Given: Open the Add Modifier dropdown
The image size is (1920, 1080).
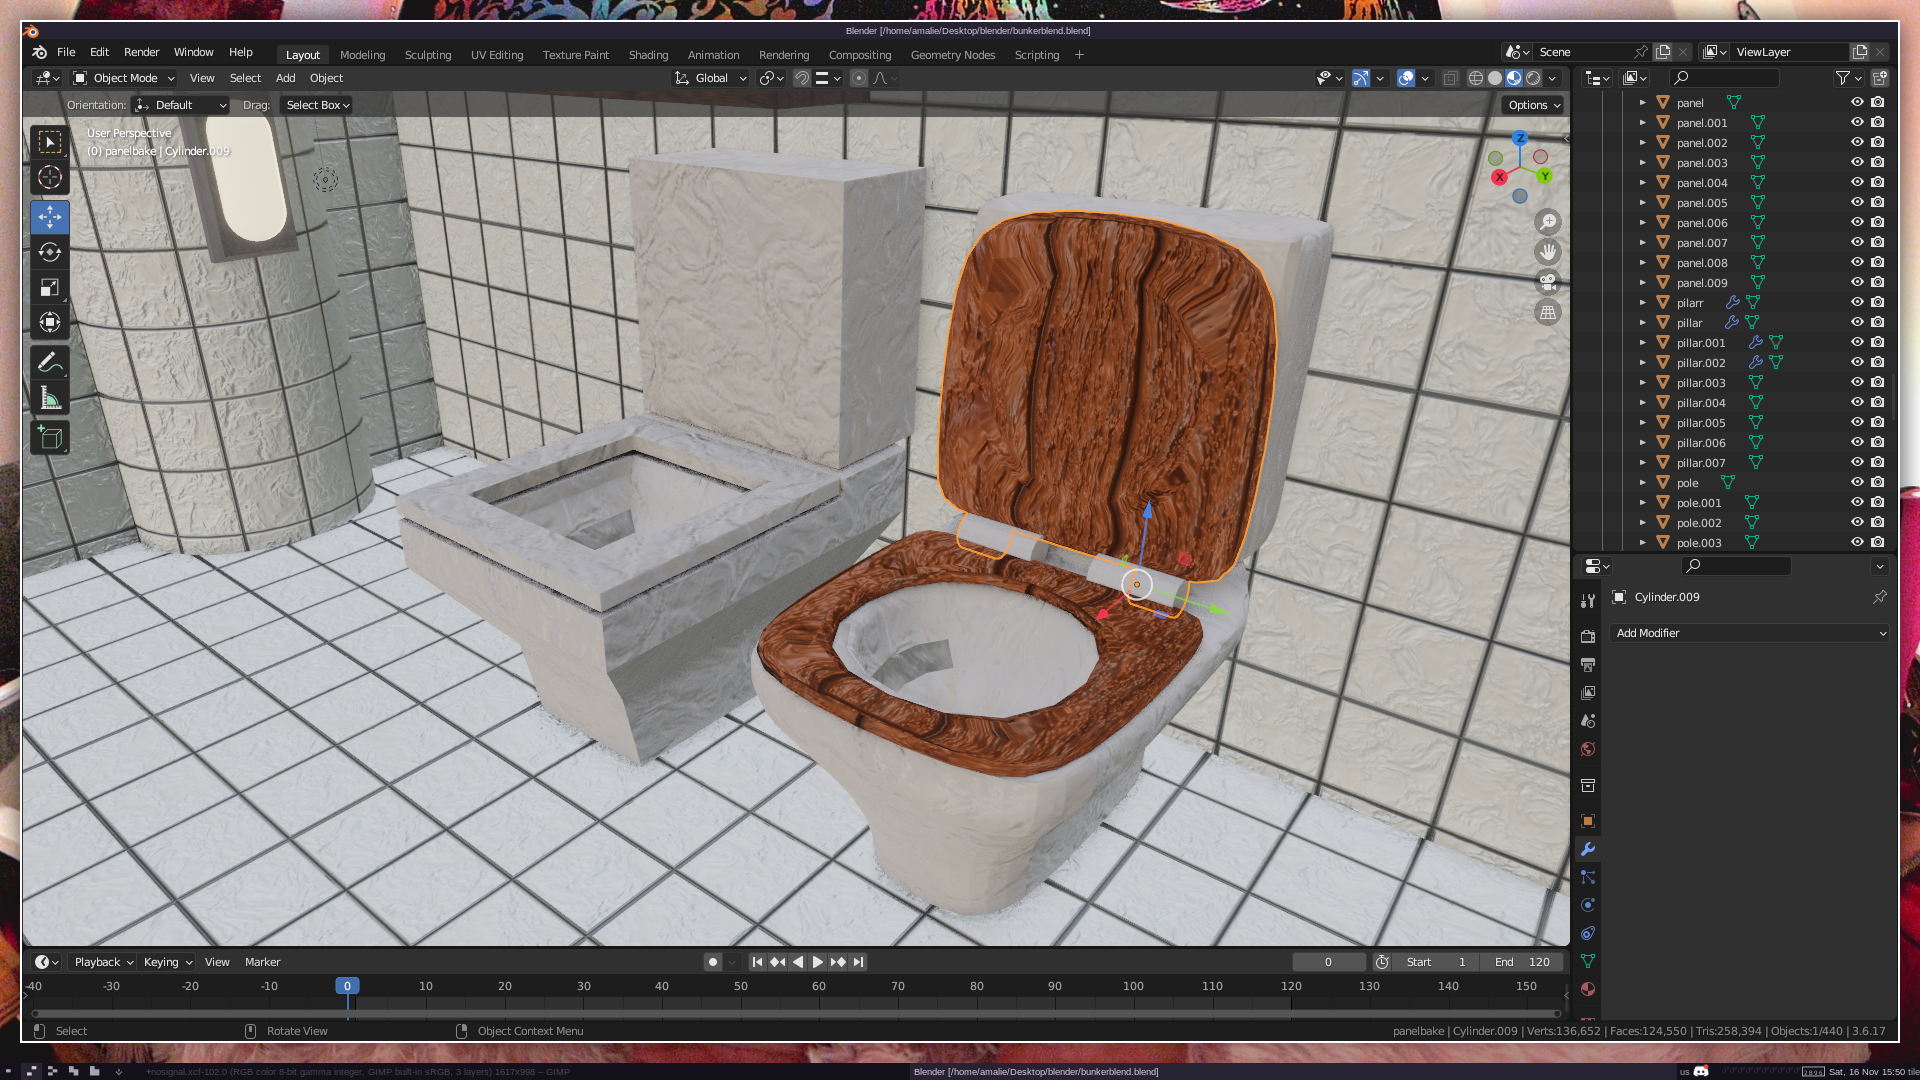Looking at the screenshot, I should point(1750,633).
